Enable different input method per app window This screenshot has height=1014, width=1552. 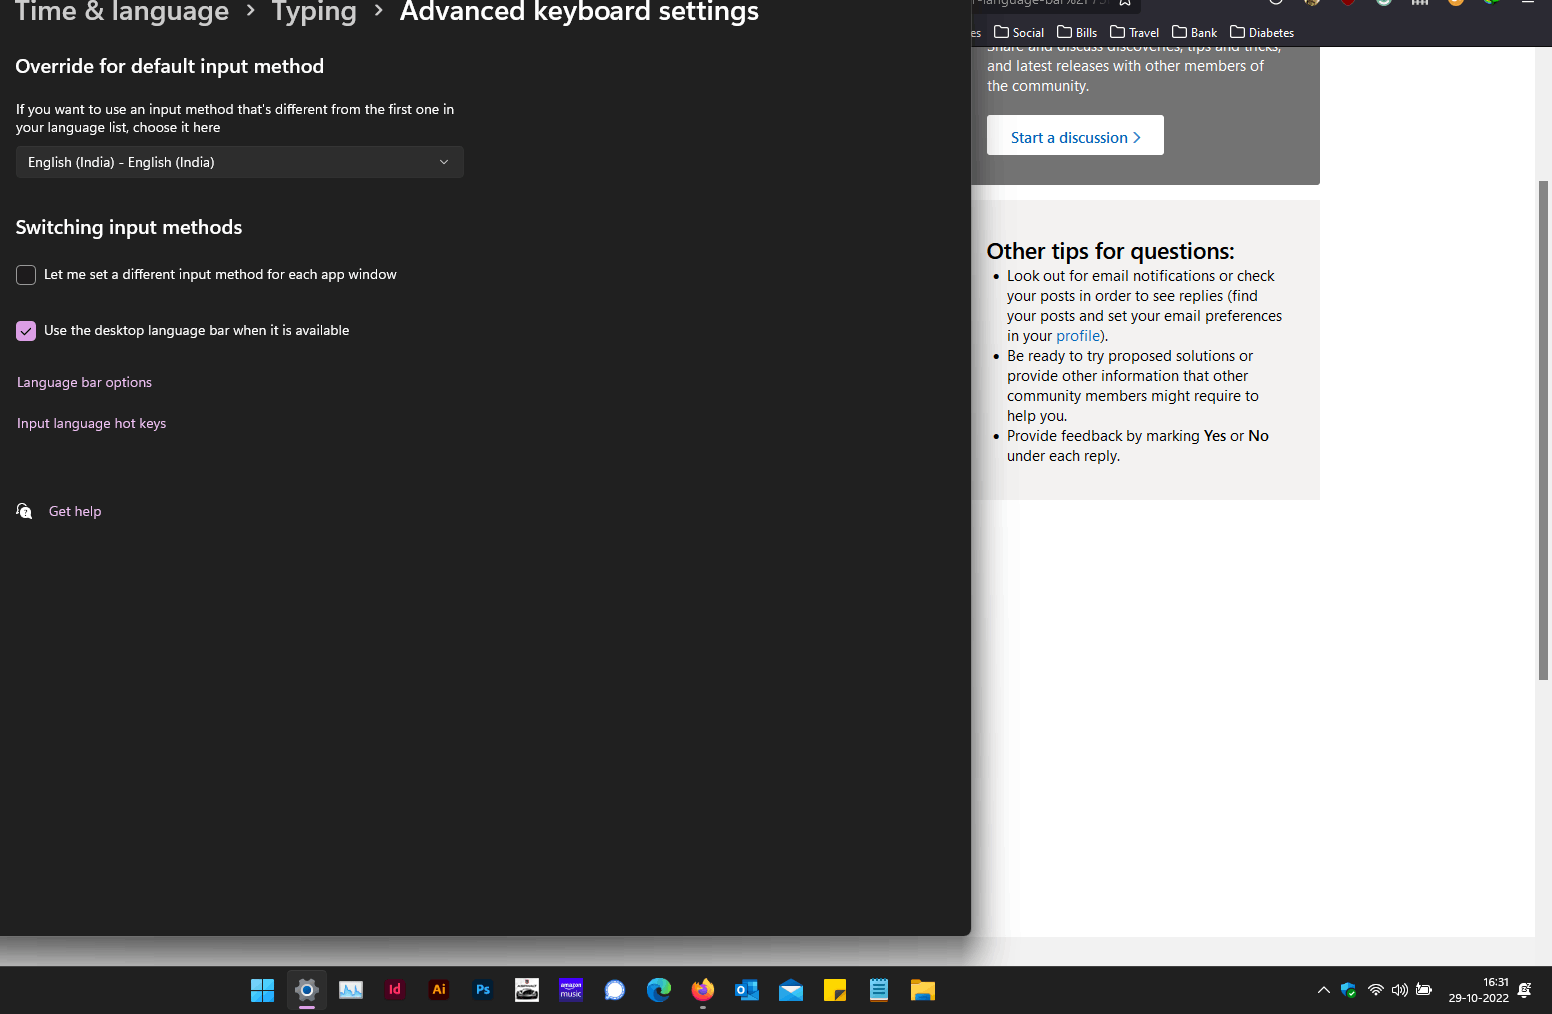click(26, 275)
